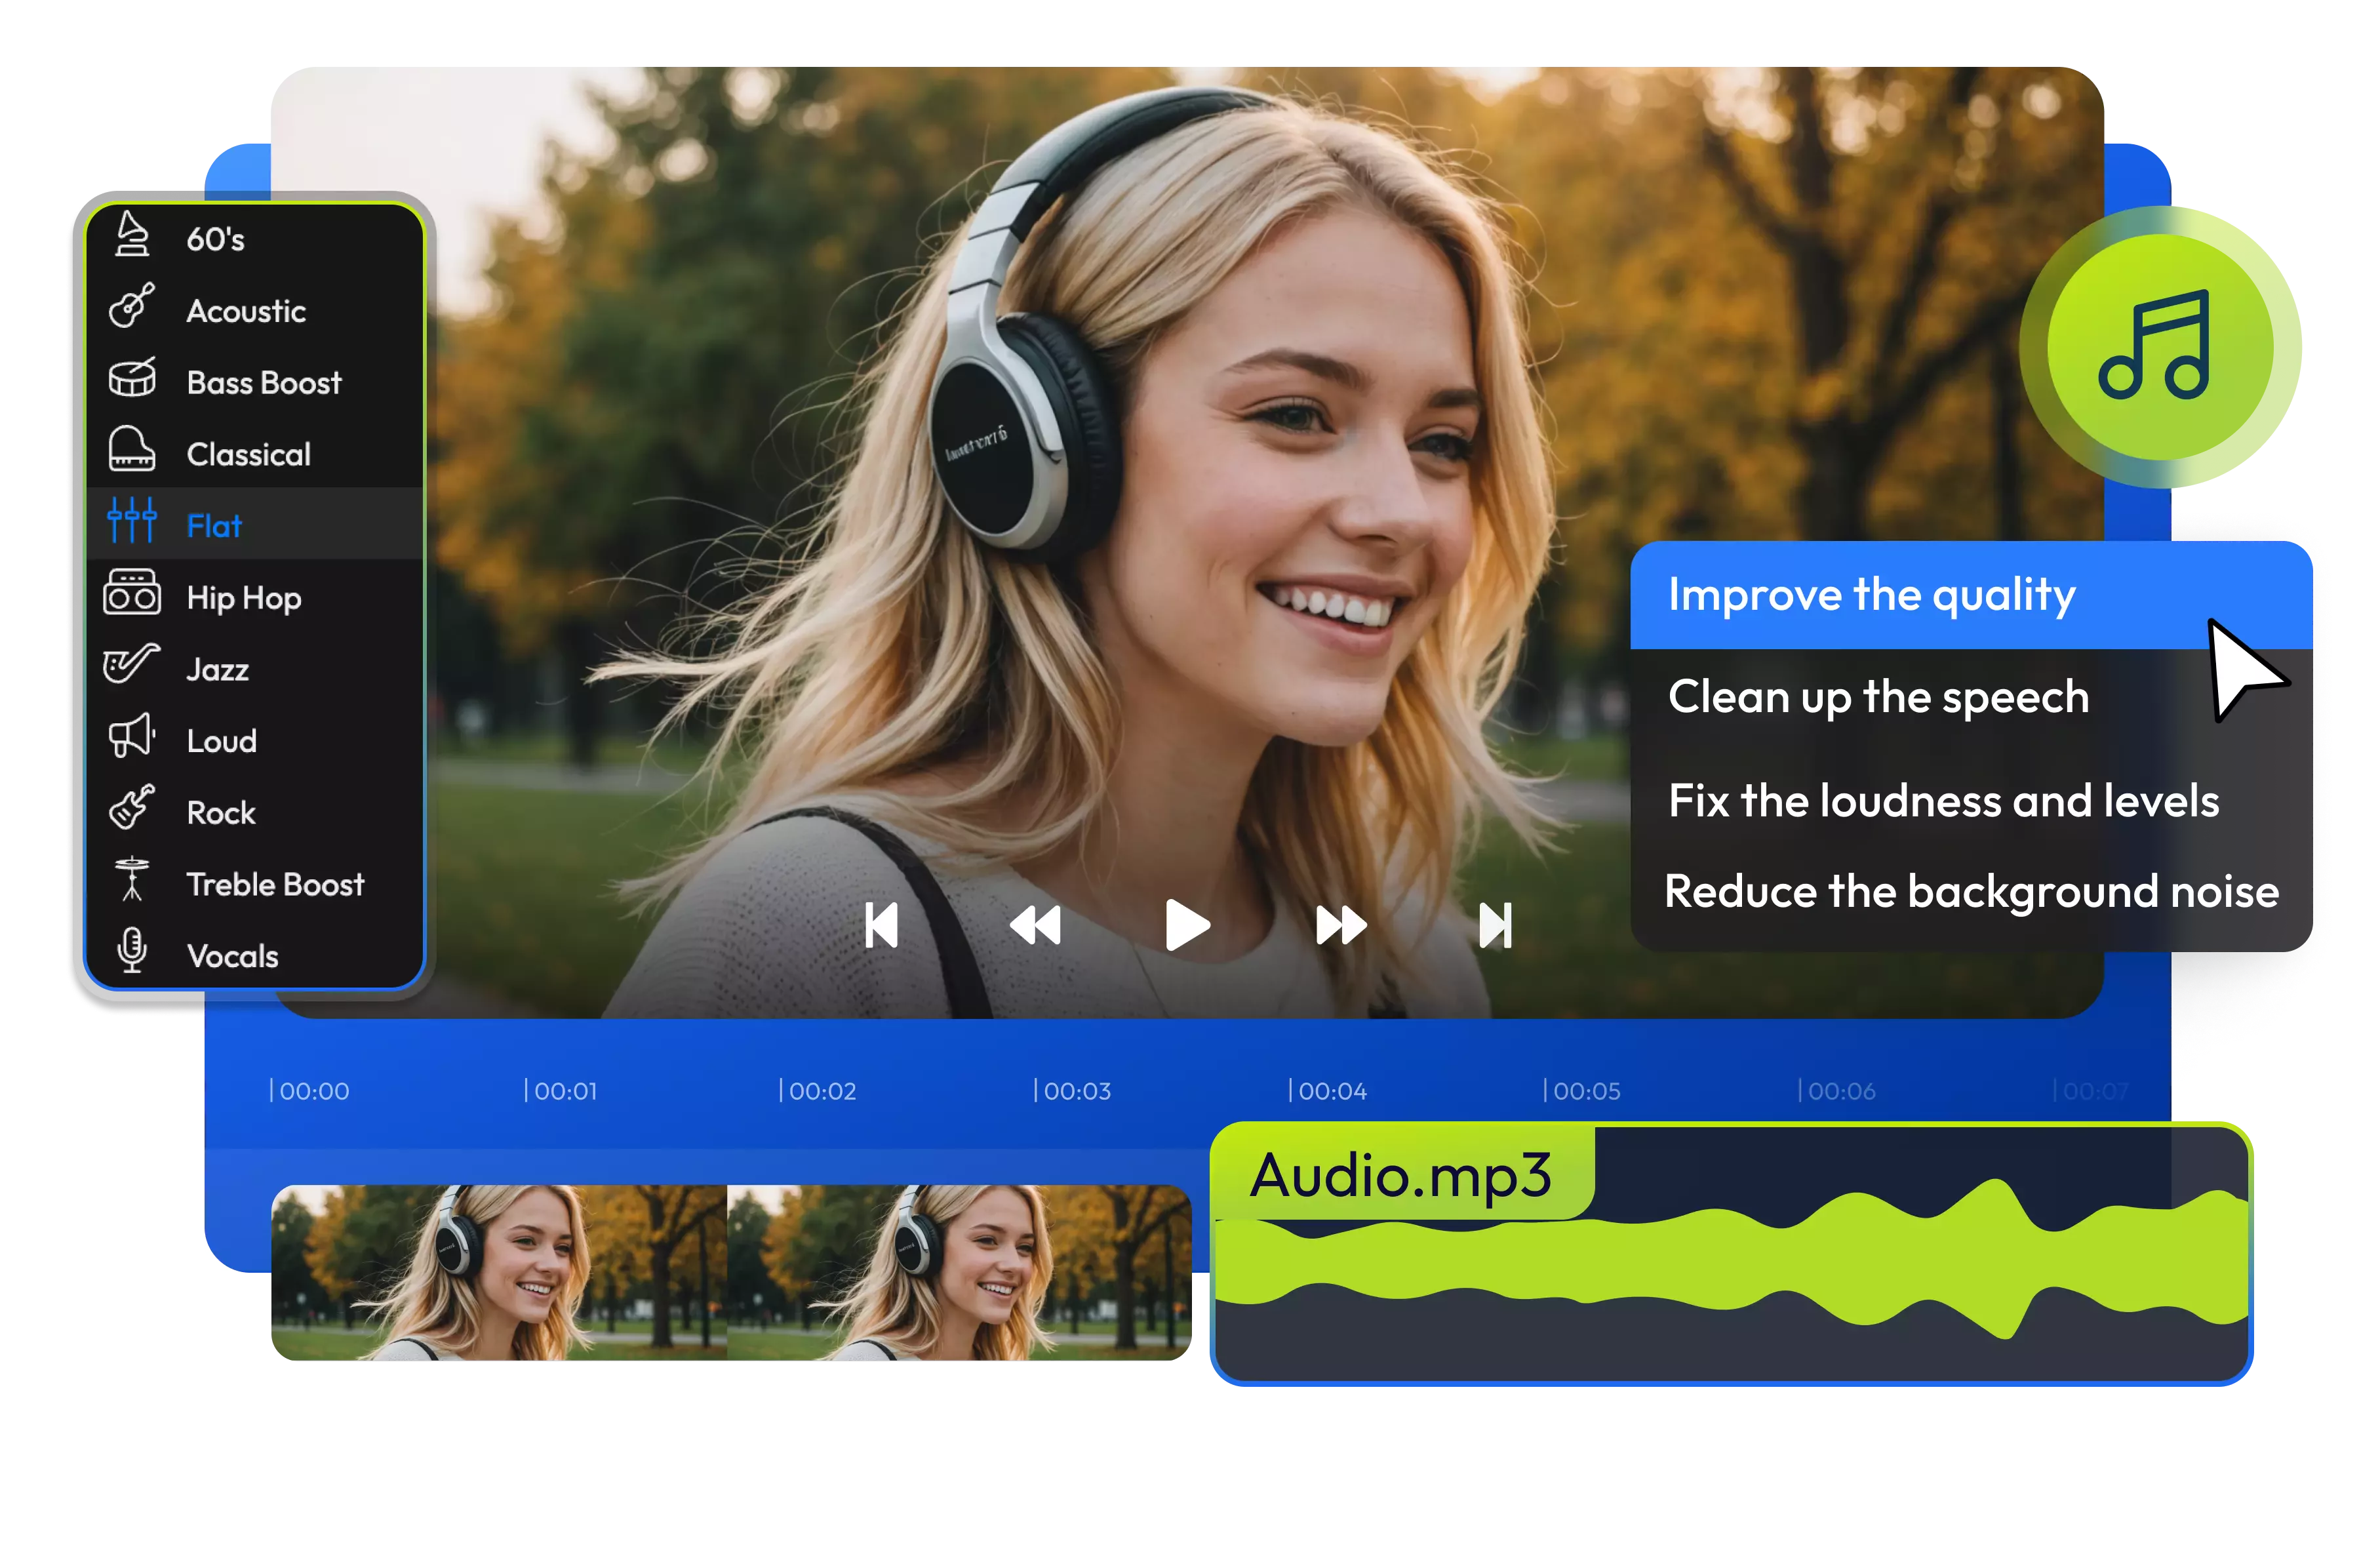This screenshot has height=1558, width=2380.
Task: Select the Acoustic guitar icon
Action: 131,306
